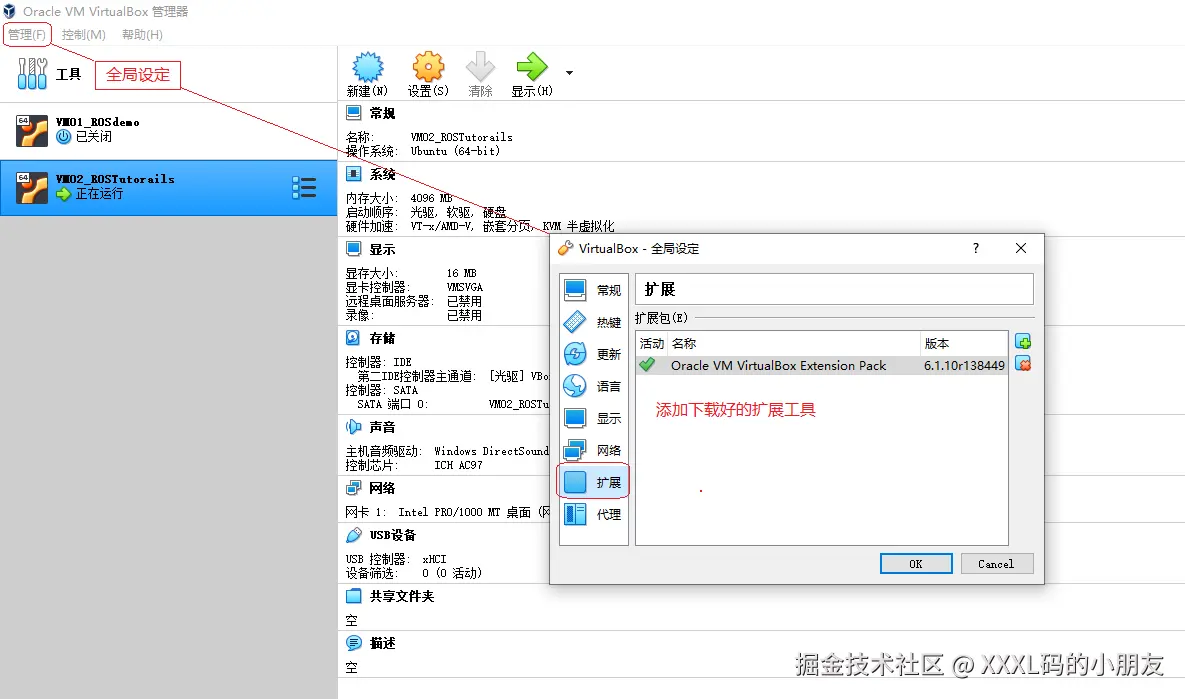Screen dimensions: 1185x699
Task: Select 热键 in the global settings sidebar
Action: 594,322
